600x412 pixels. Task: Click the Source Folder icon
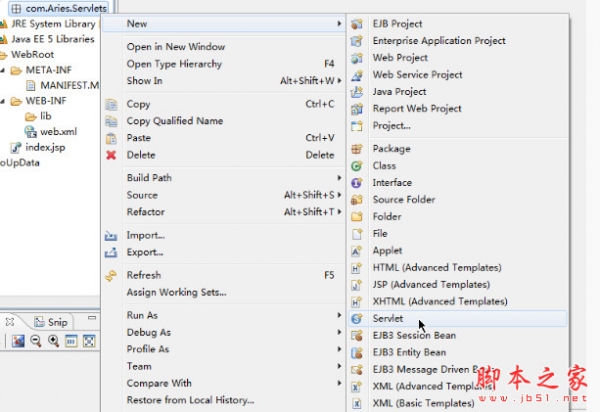click(x=357, y=200)
